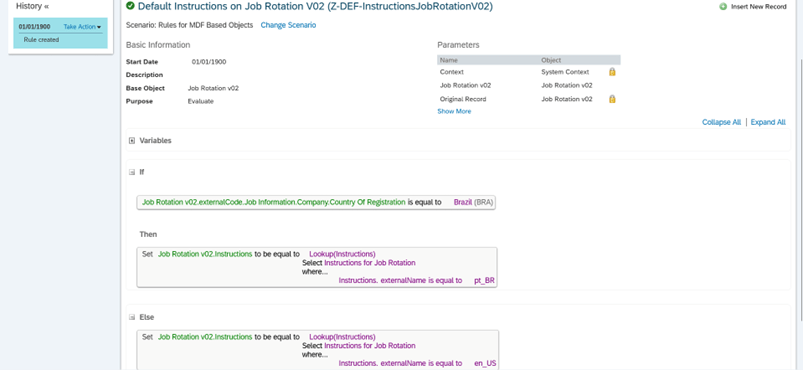Click Show More under Parameters

pos(454,111)
